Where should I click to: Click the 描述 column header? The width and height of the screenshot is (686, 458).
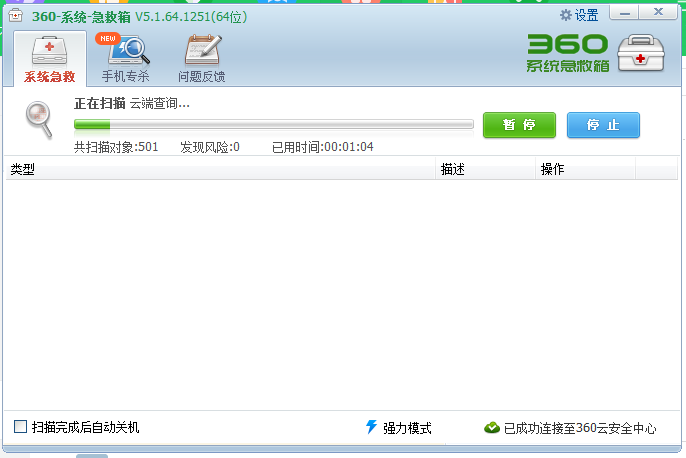coord(485,169)
